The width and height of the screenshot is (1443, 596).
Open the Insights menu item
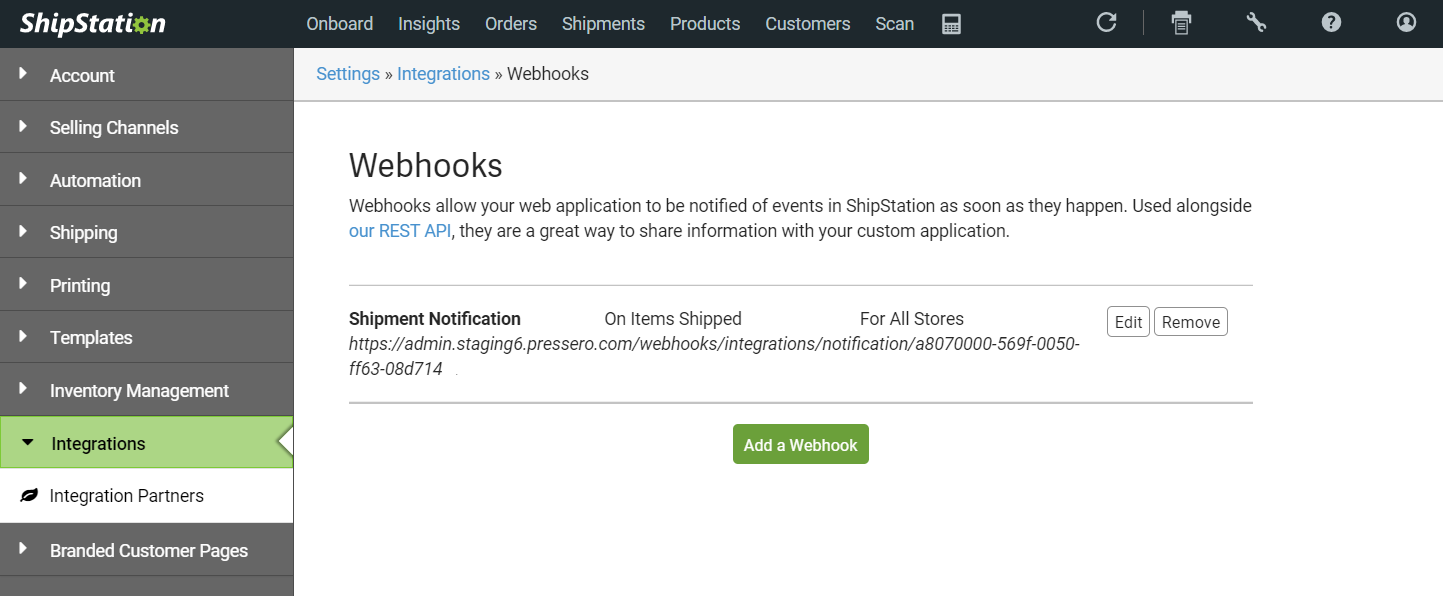click(429, 24)
